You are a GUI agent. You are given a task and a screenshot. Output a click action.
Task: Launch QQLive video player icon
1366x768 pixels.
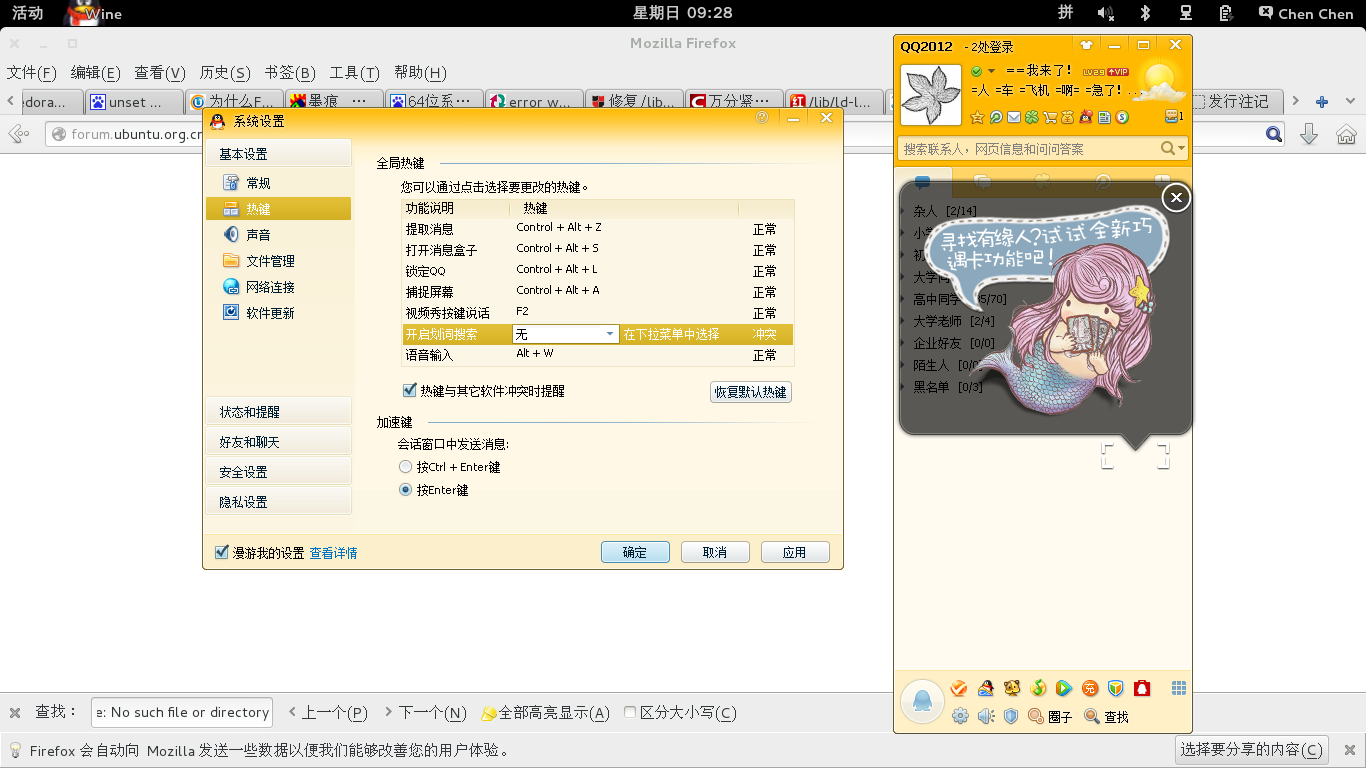coord(1064,688)
